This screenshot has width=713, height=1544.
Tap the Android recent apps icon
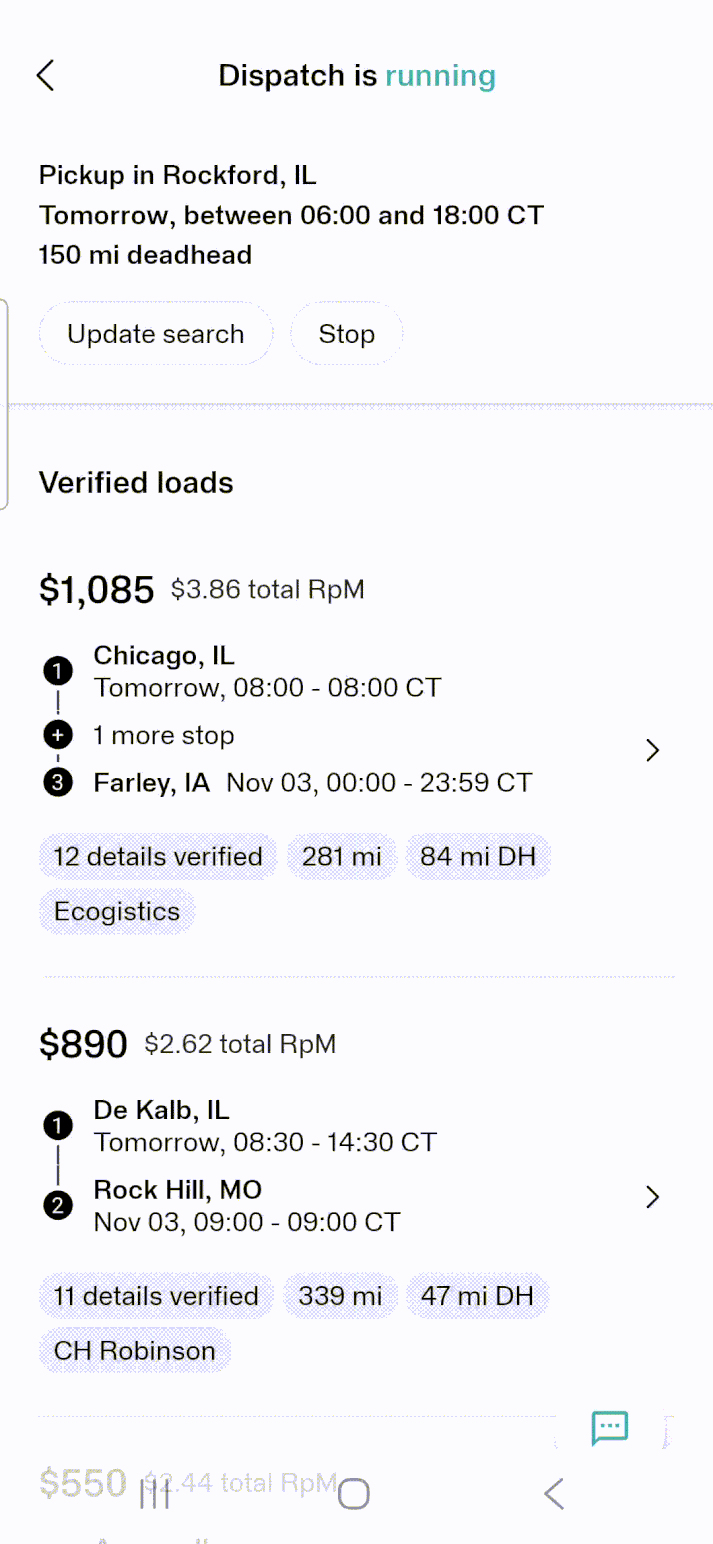click(x=155, y=1495)
